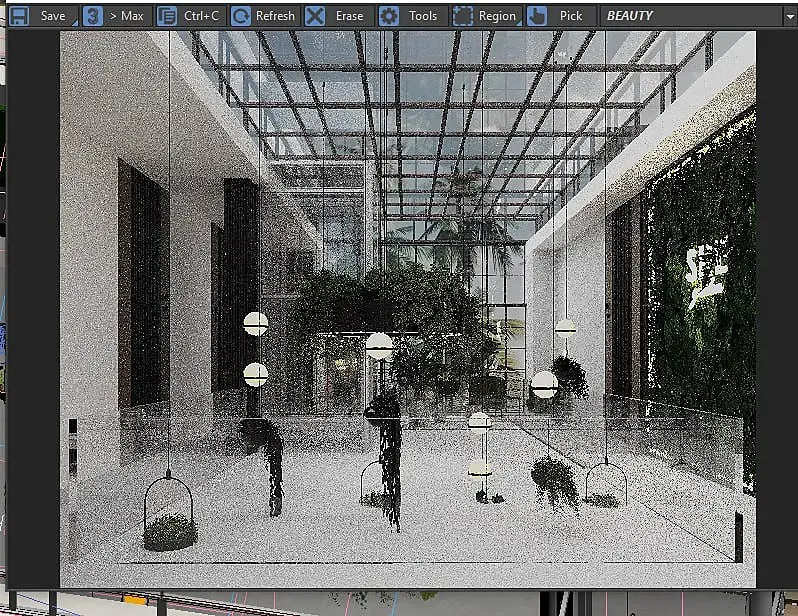Screen dimensions: 798x616
Task: Click the Pick pointing hand icon
Action: [x=537, y=16]
